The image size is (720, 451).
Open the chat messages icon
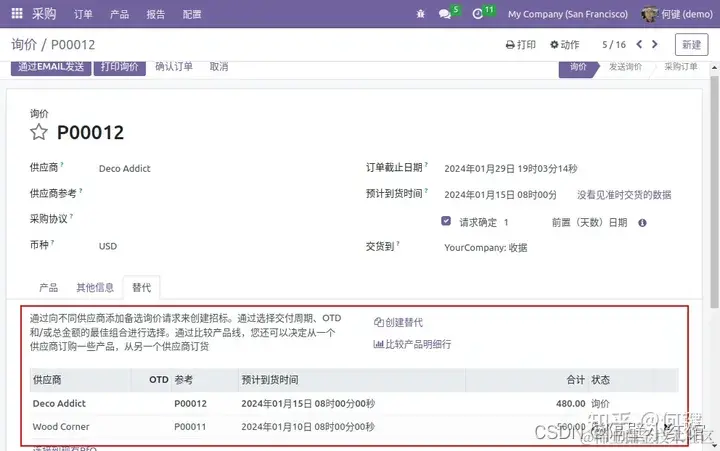coord(444,14)
